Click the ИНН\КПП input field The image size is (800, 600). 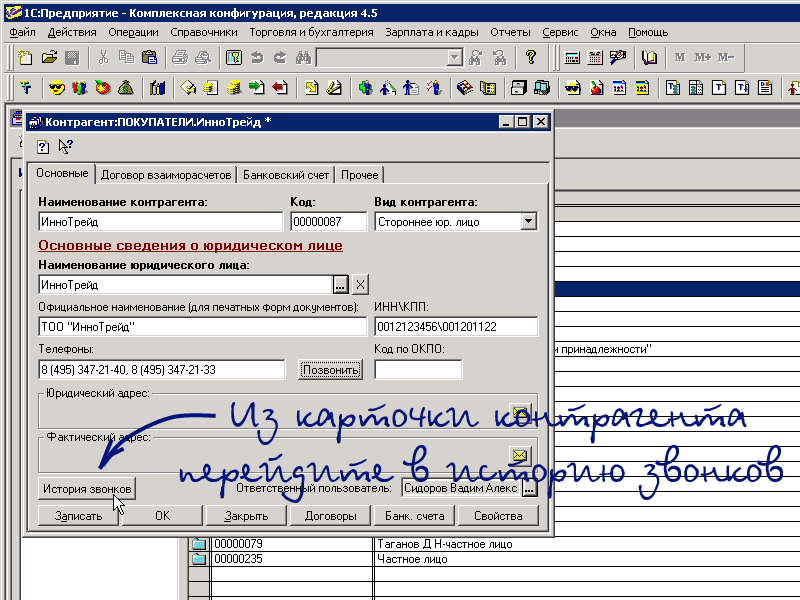(x=456, y=327)
